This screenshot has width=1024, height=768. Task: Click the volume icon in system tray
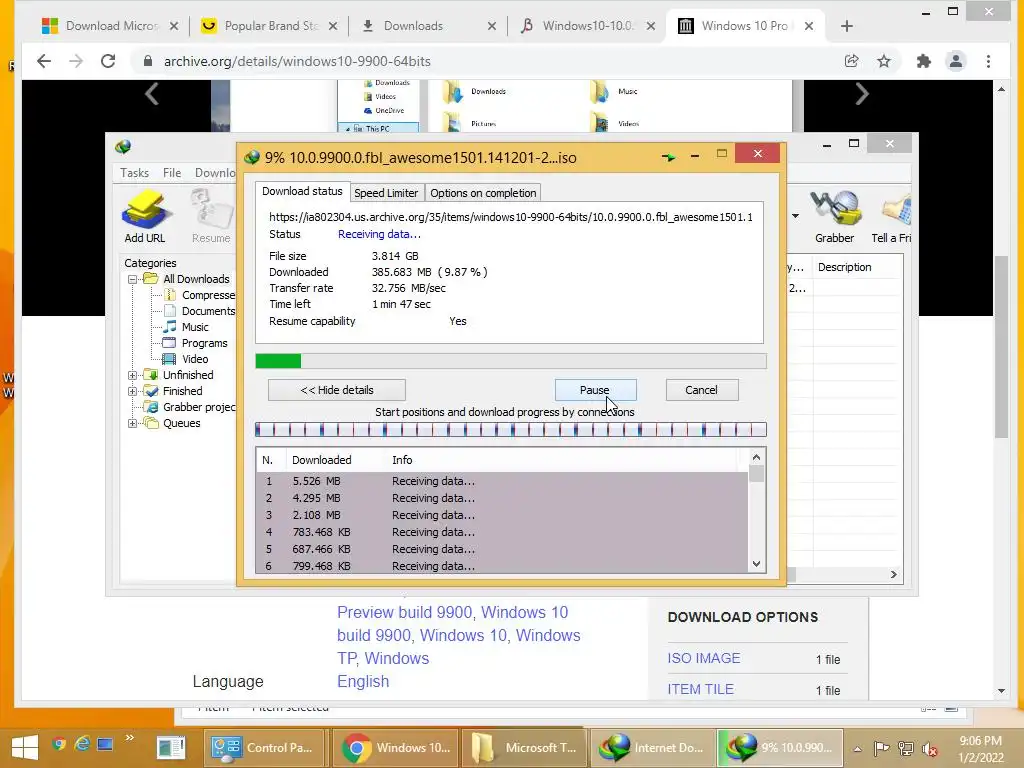point(929,749)
